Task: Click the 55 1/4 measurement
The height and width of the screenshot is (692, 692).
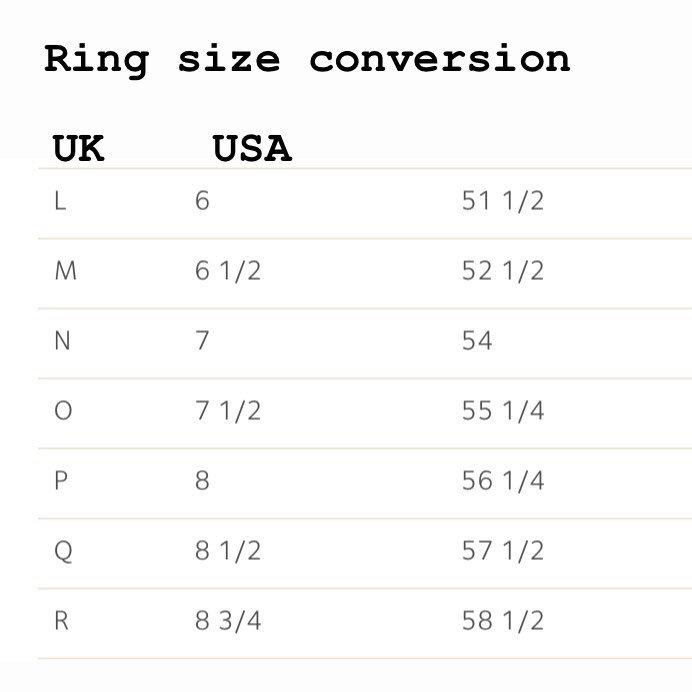Action: [x=502, y=411]
